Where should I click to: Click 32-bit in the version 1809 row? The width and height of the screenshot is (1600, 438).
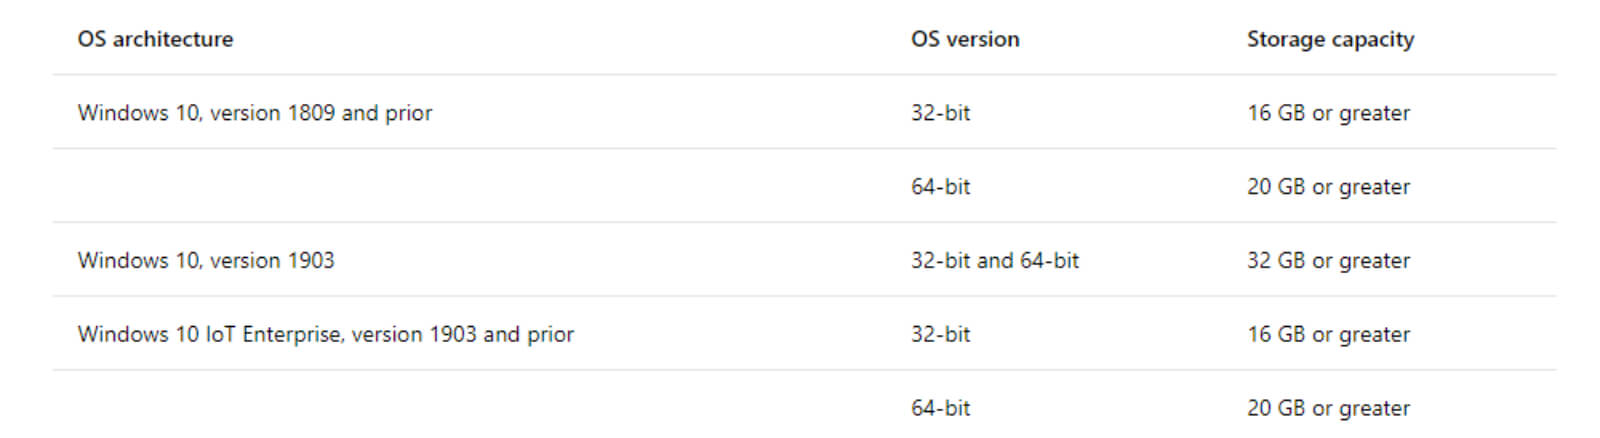click(x=940, y=113)
